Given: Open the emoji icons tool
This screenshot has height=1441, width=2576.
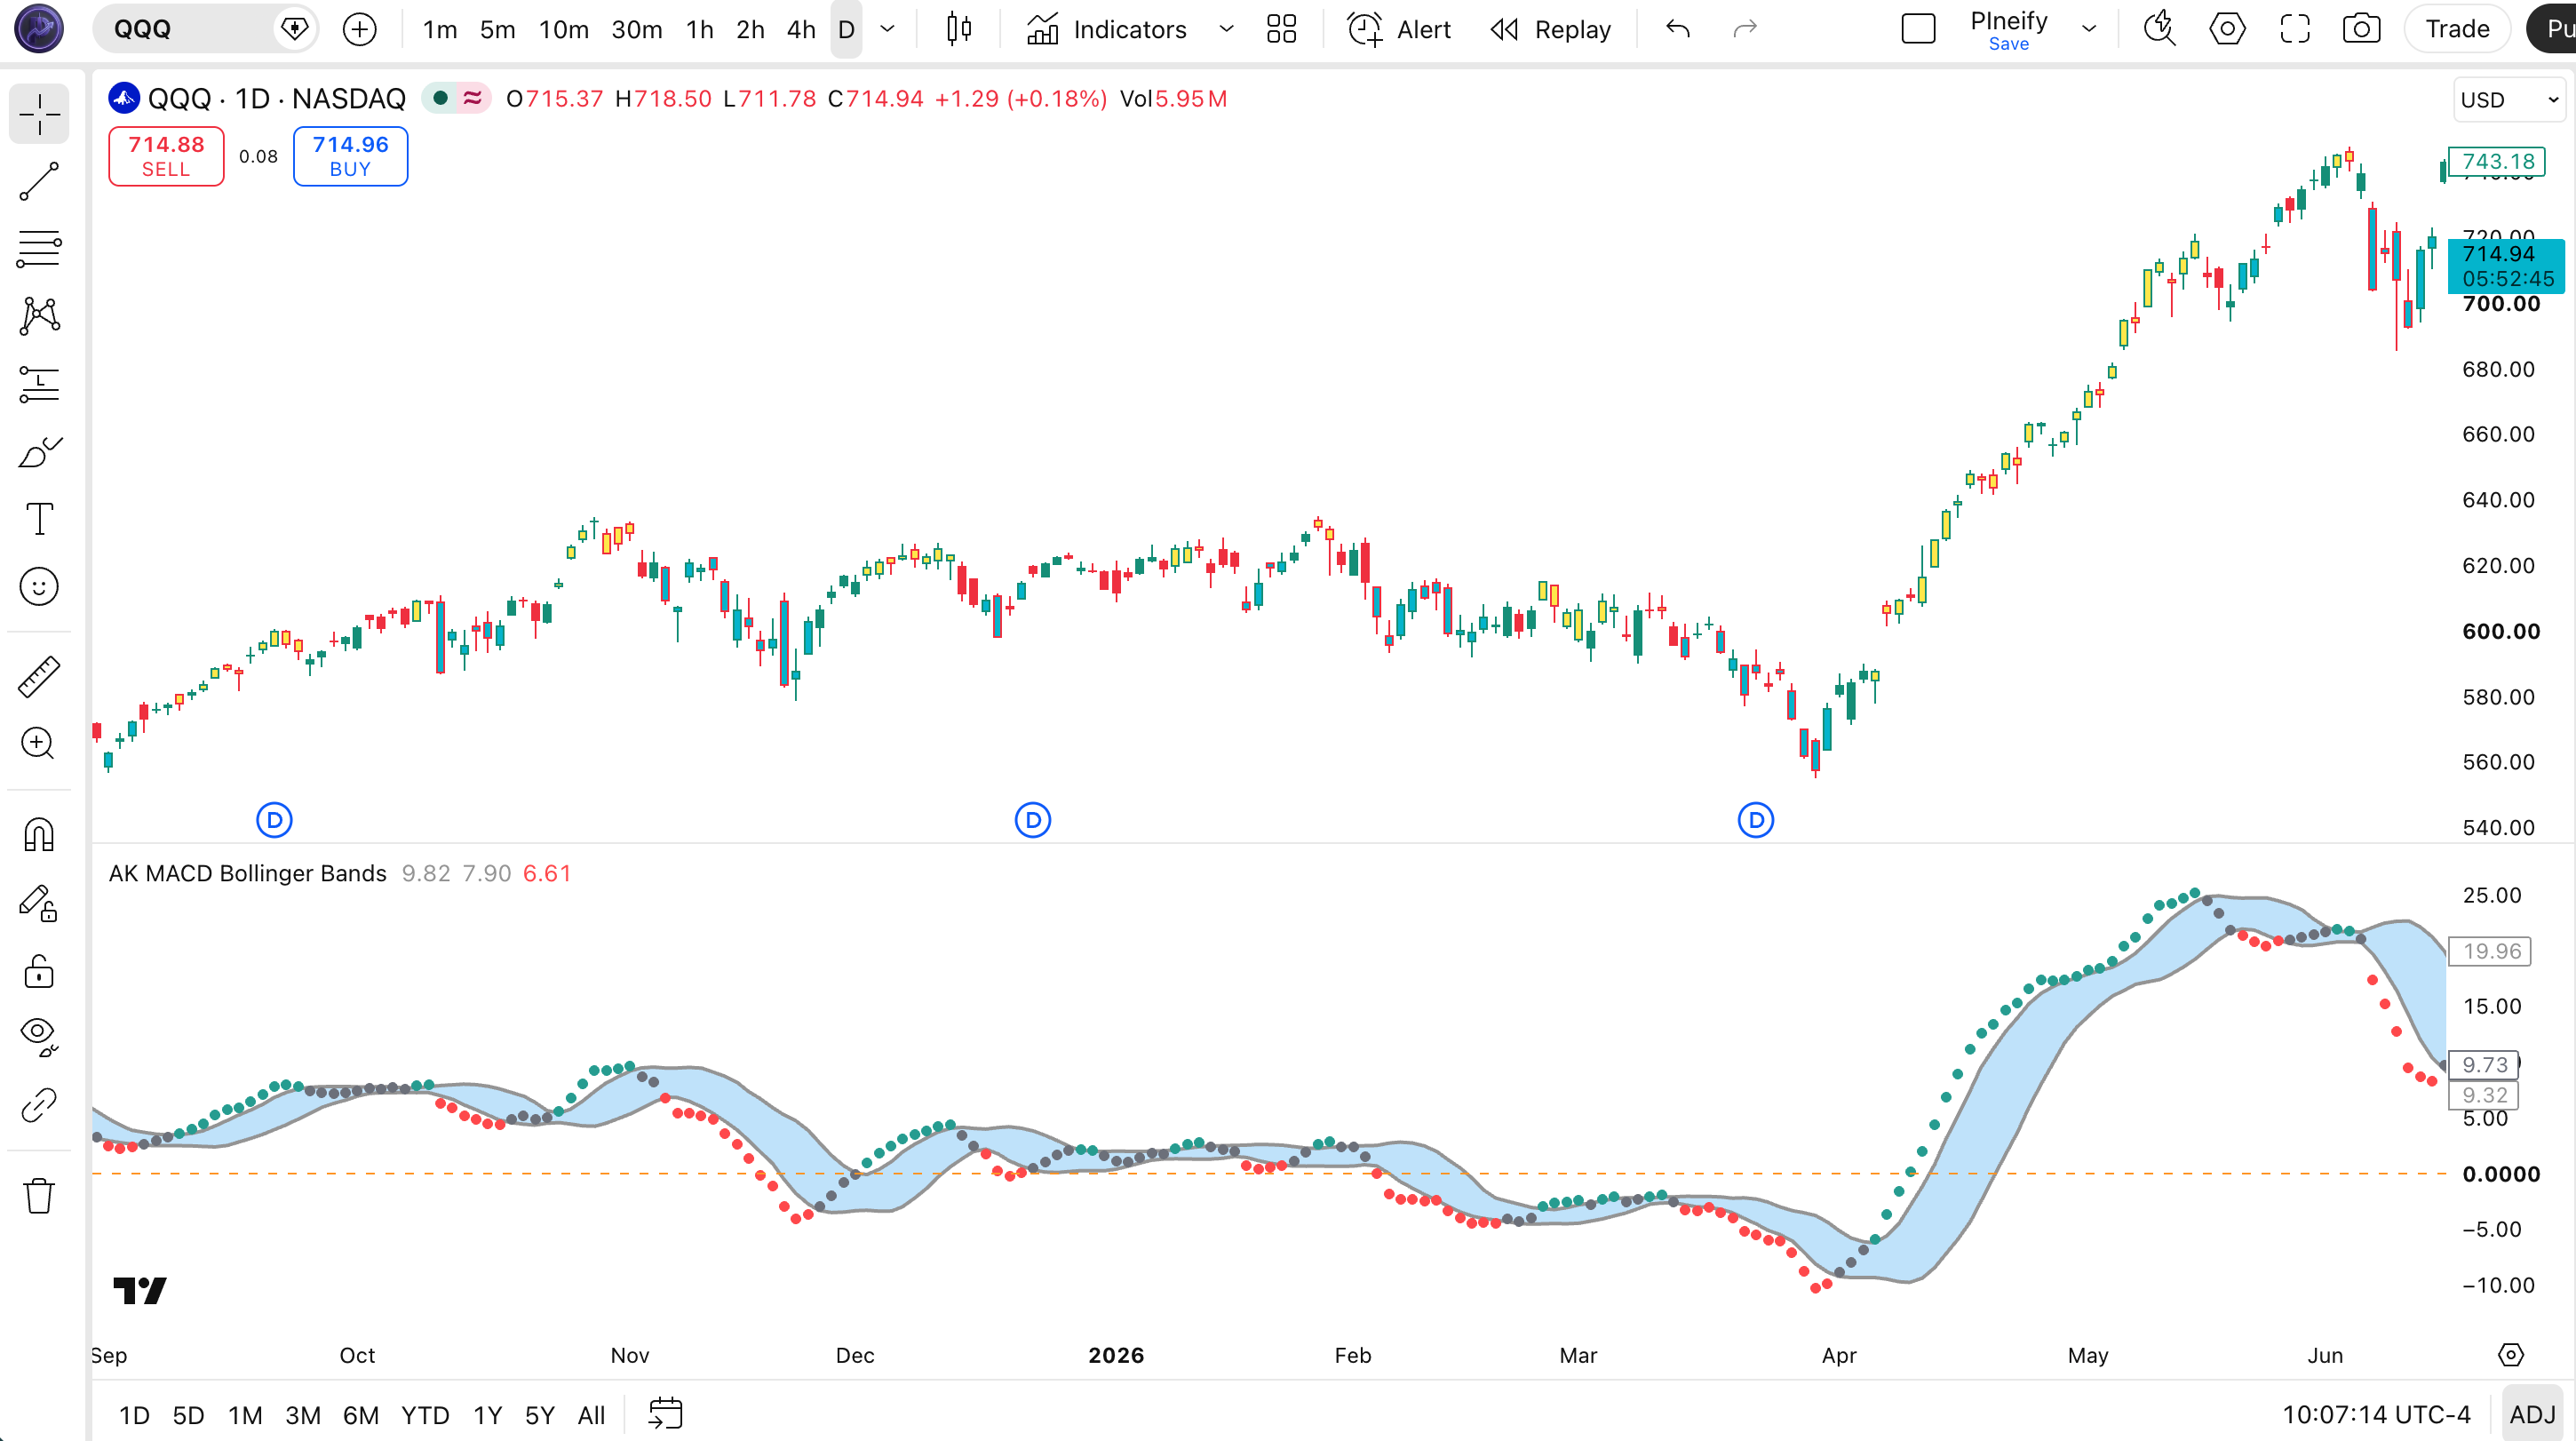Looking at the screenshot, I should point(39,587).
